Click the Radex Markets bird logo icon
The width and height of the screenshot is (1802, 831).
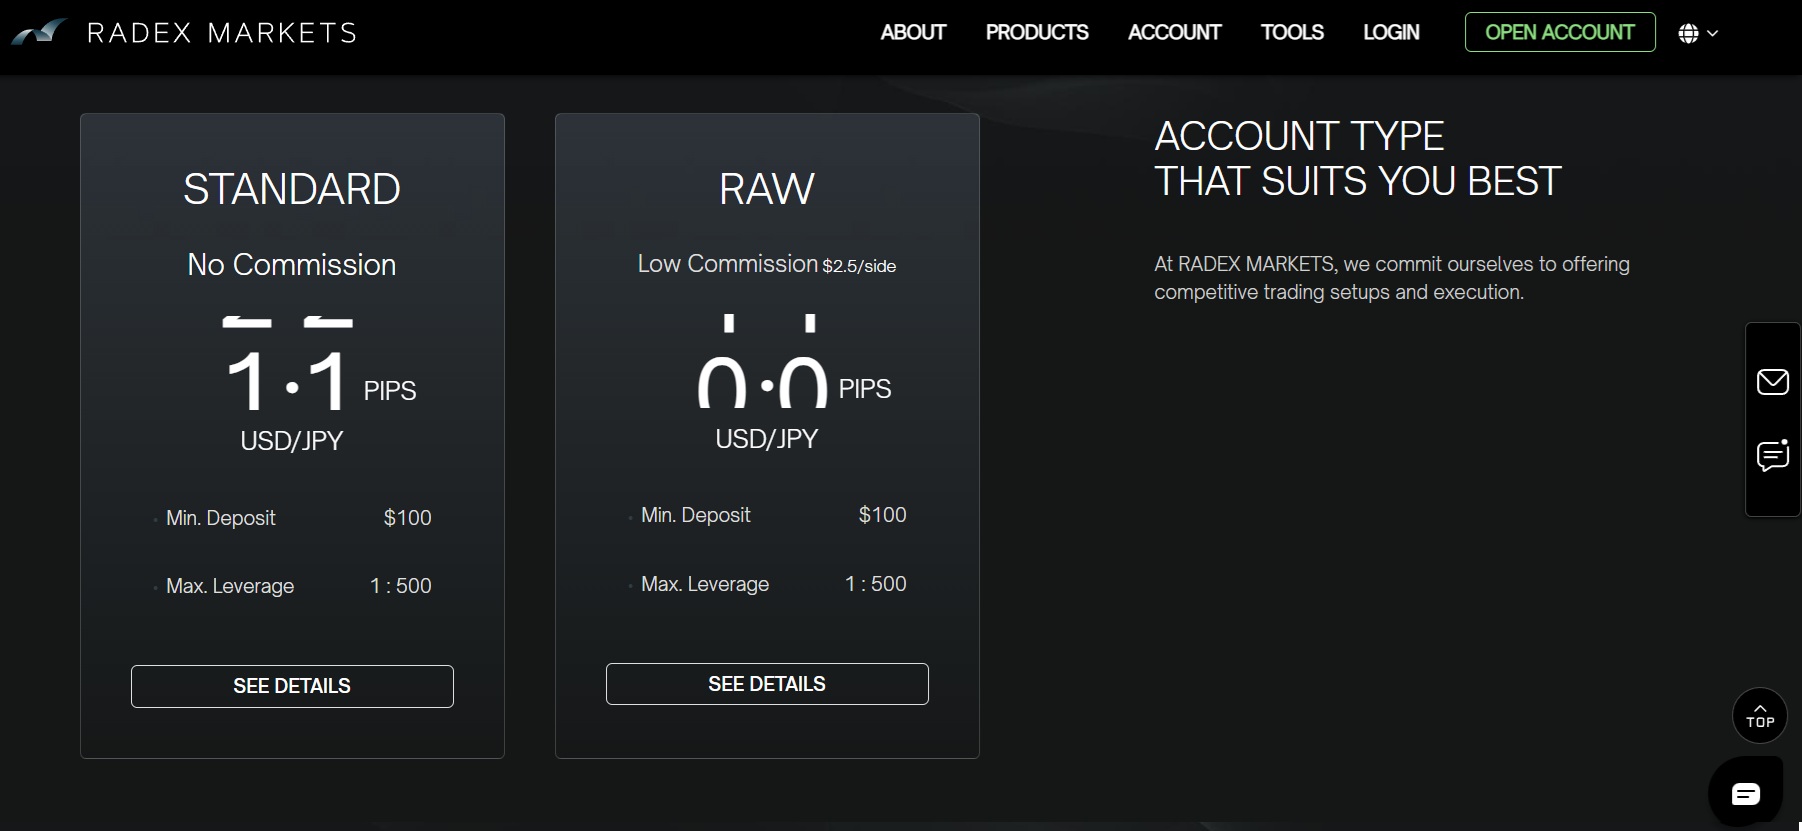click(39, 32)
